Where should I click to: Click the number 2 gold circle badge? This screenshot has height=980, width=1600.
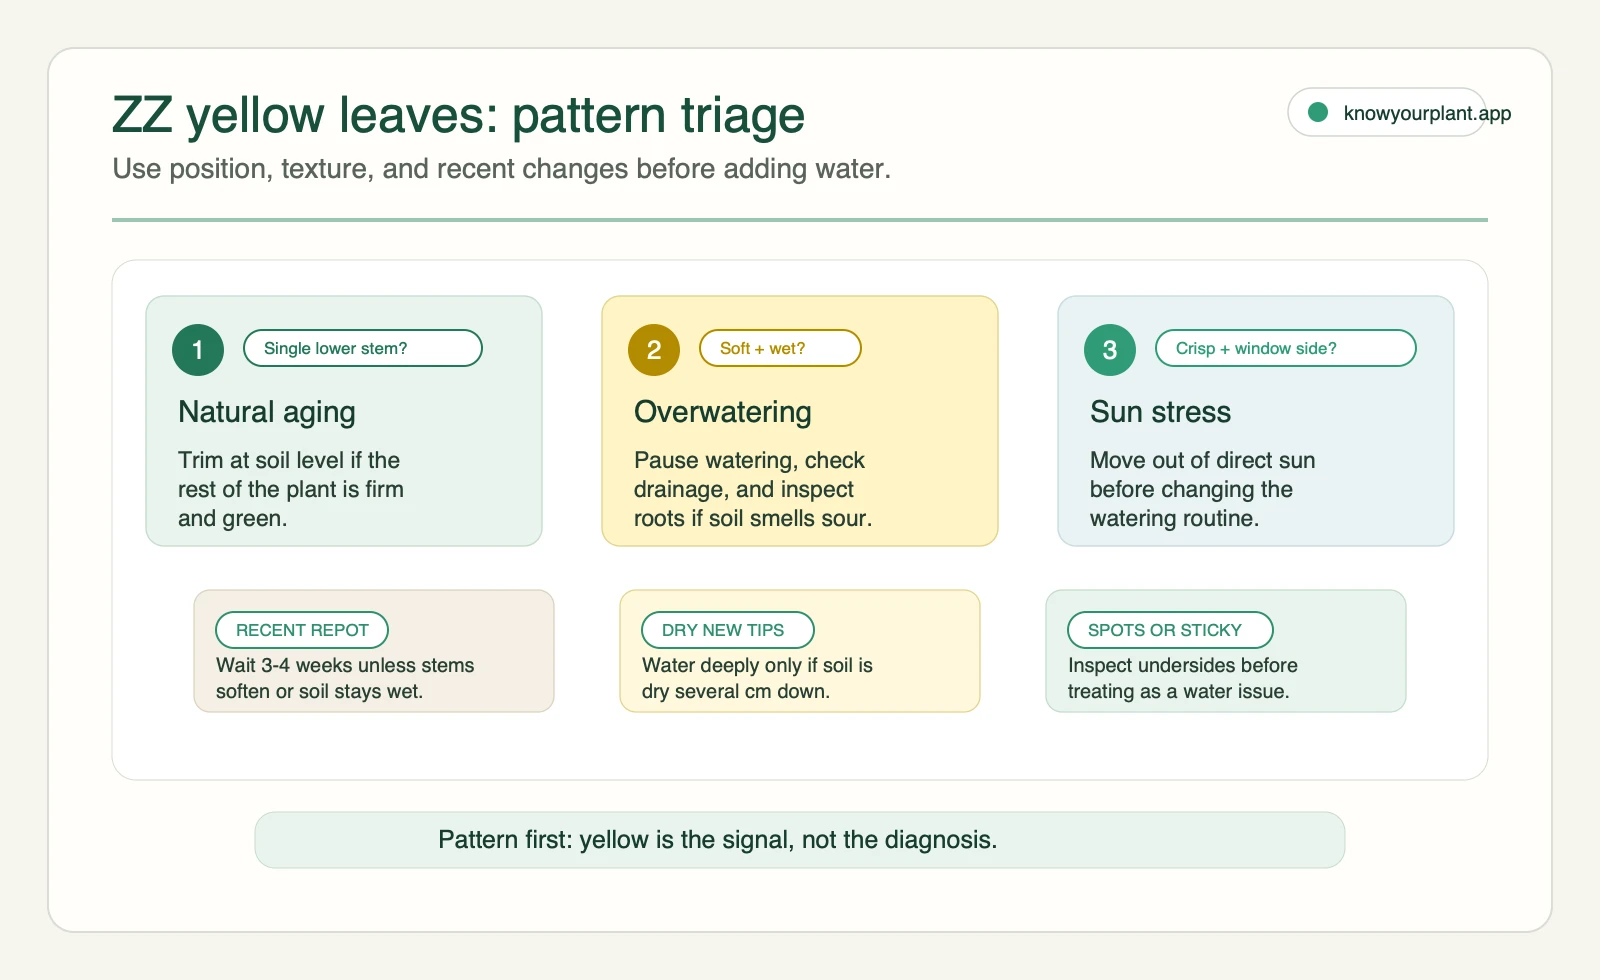[654, 350]
